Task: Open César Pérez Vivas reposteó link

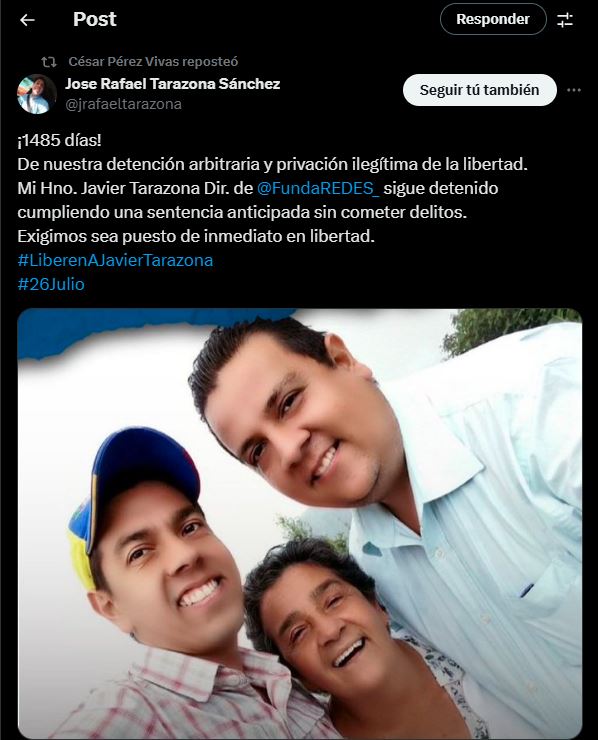Action: [x=153, y=61]
